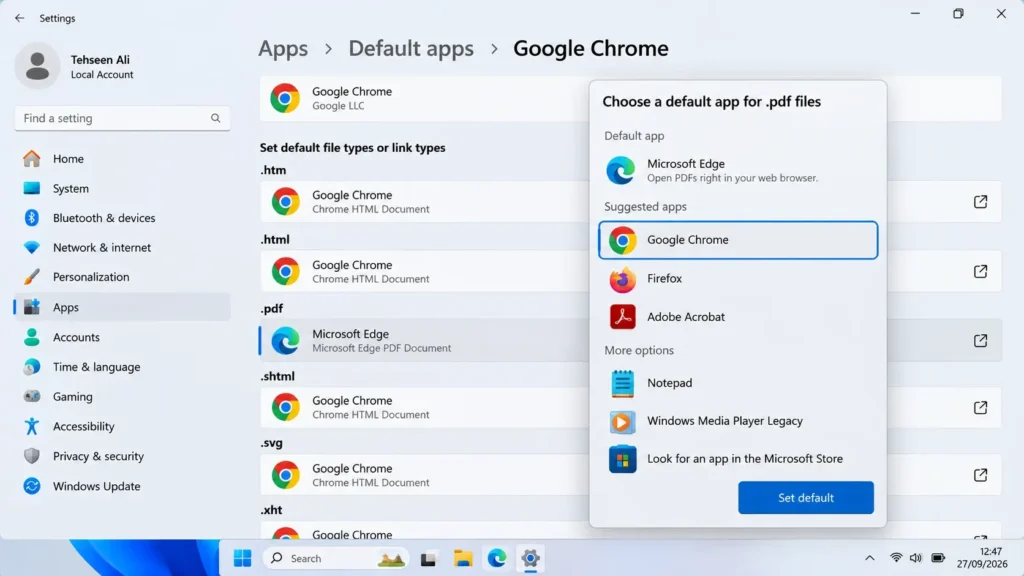1024x576 pixels.
Task: Click the Tehseen Ali profile avatar
Action: click(37, 66)
